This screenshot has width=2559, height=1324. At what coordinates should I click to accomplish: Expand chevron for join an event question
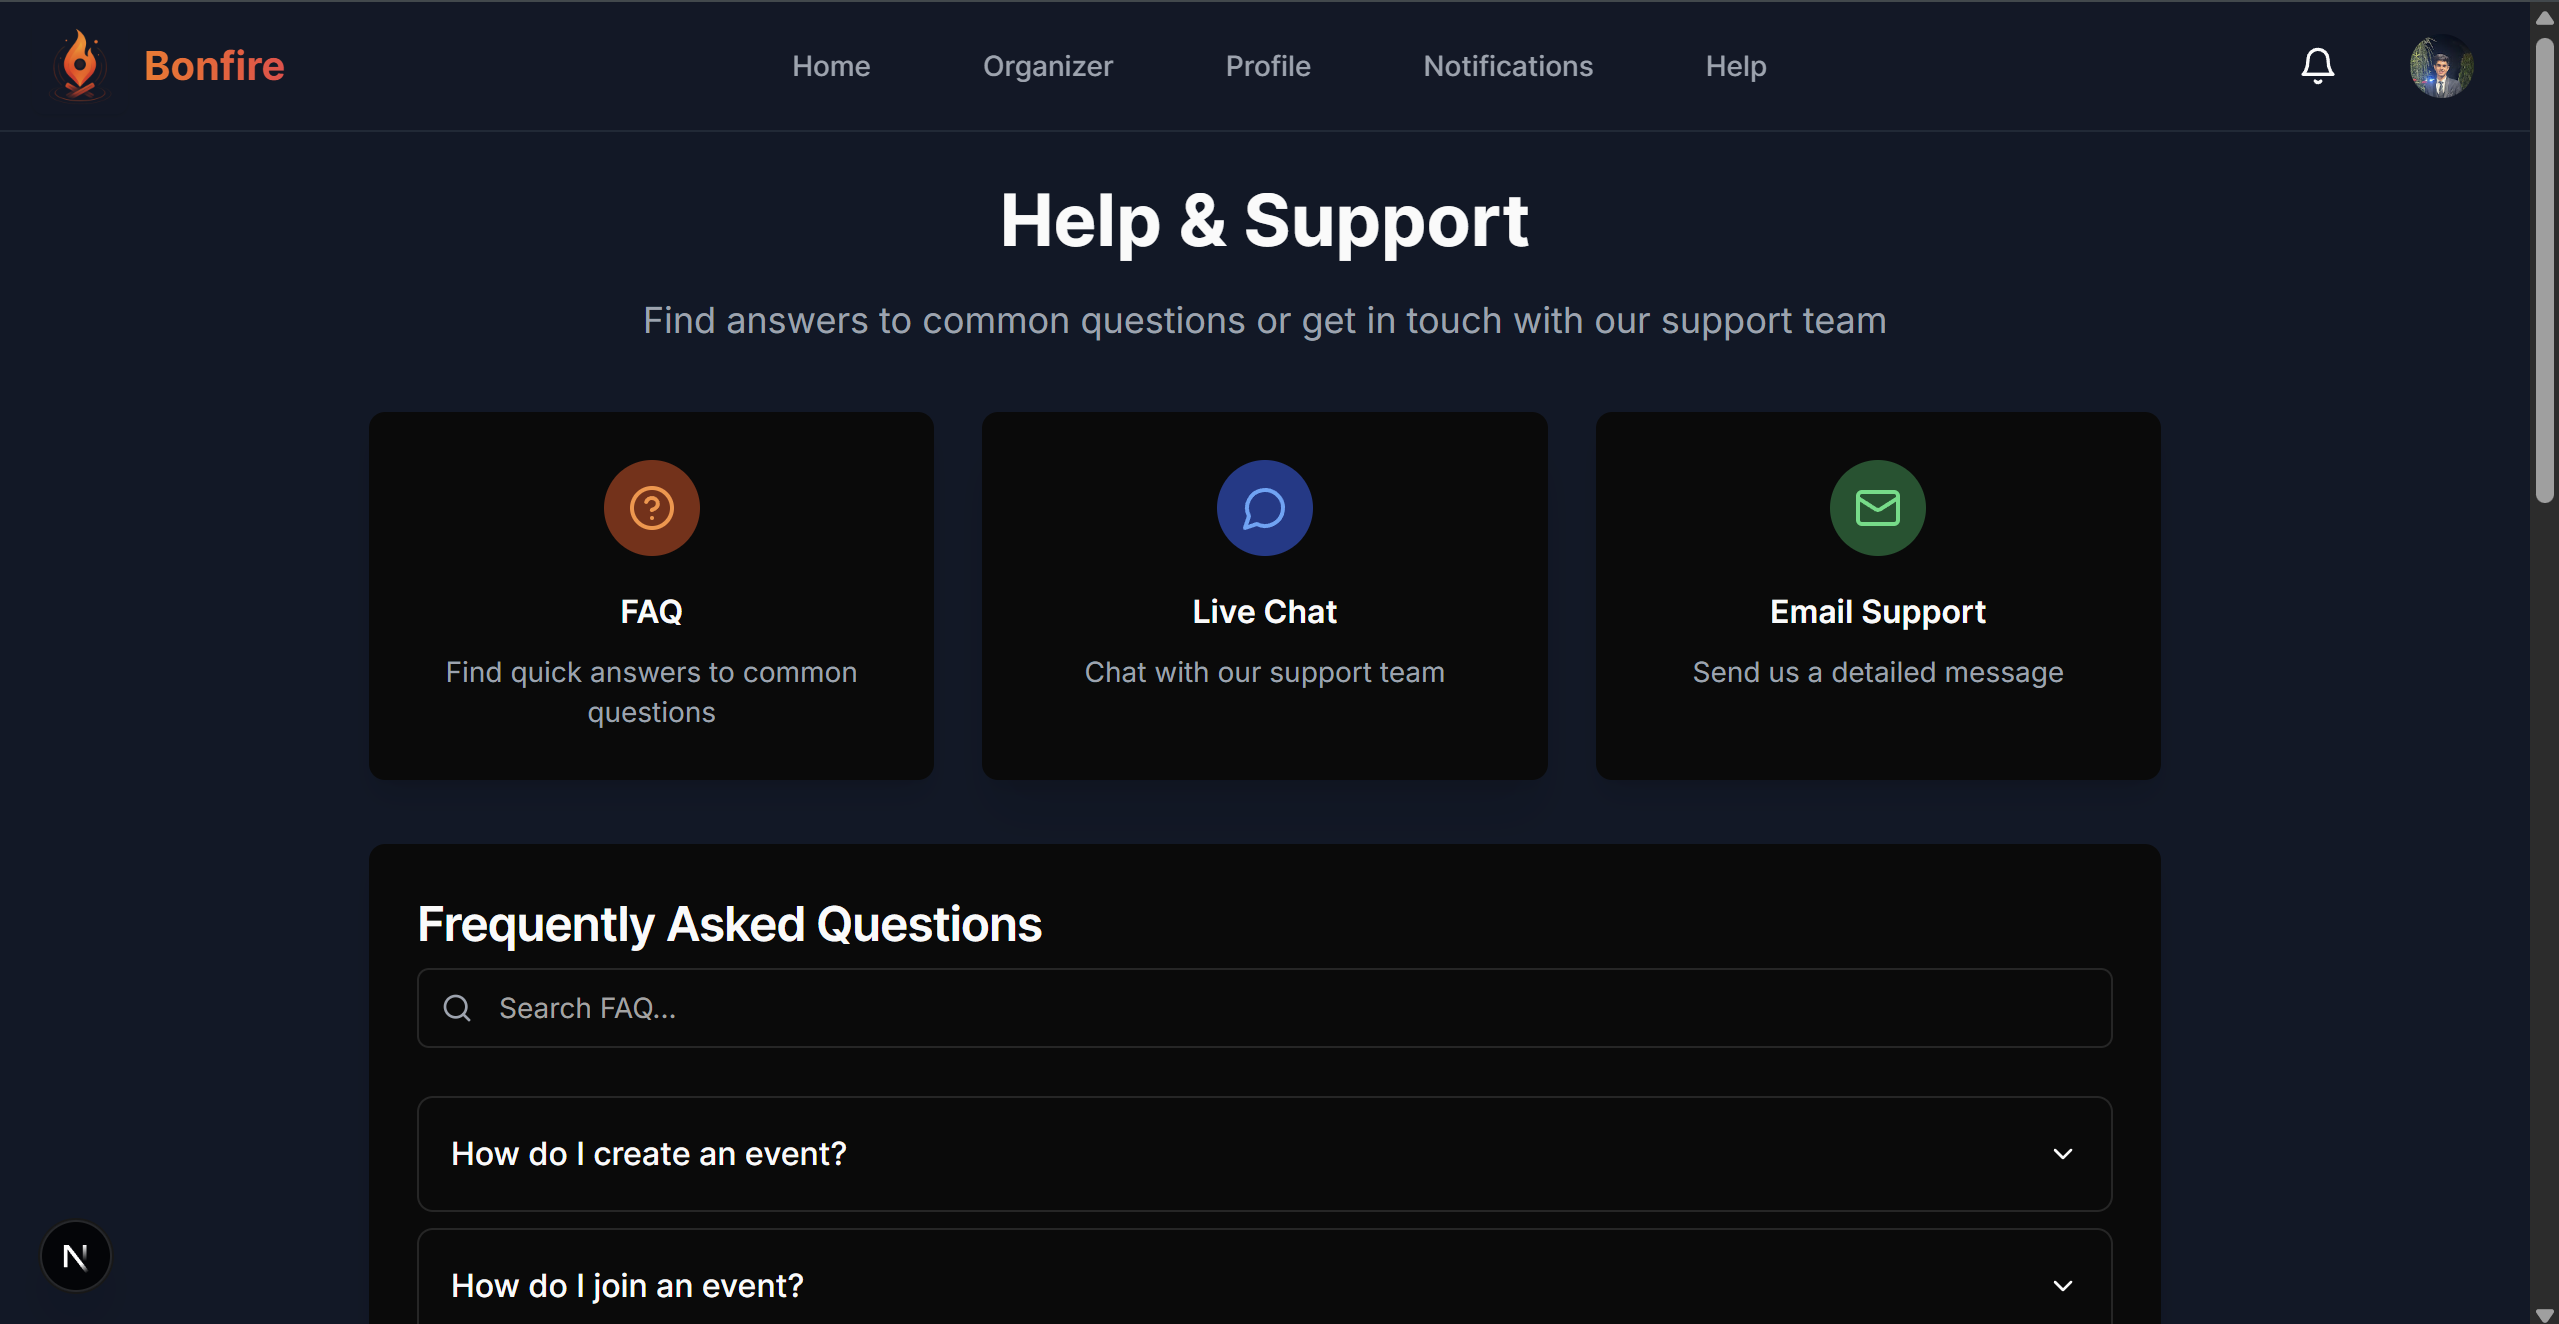tap(2062, 1286)
